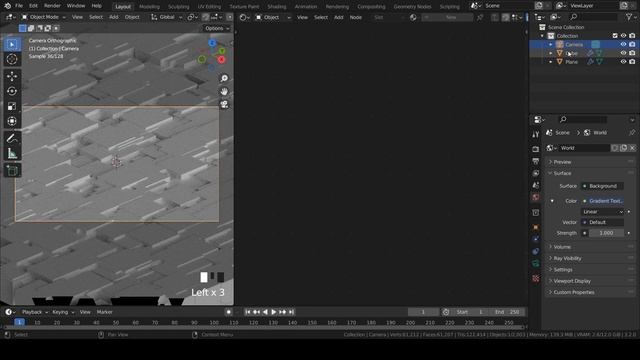The height and width of the screenshot is (360, 640).
Task: Open the Object properties tab
Action: [536, 227]
